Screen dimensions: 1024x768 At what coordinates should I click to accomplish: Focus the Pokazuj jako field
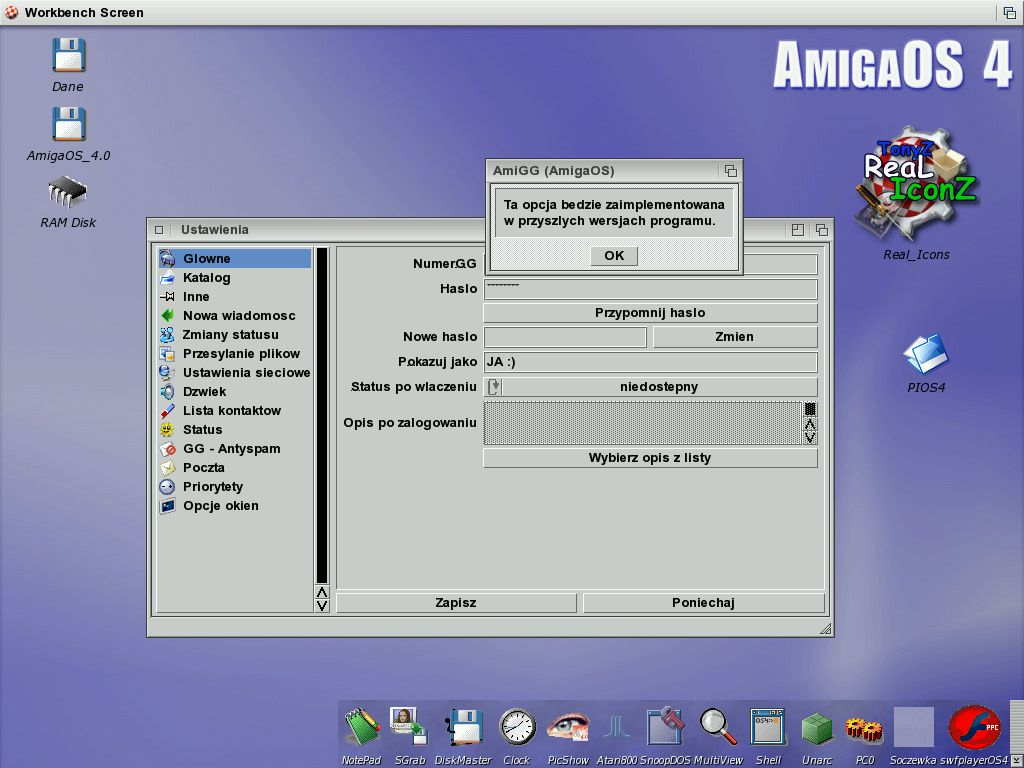tap(650, 362)
